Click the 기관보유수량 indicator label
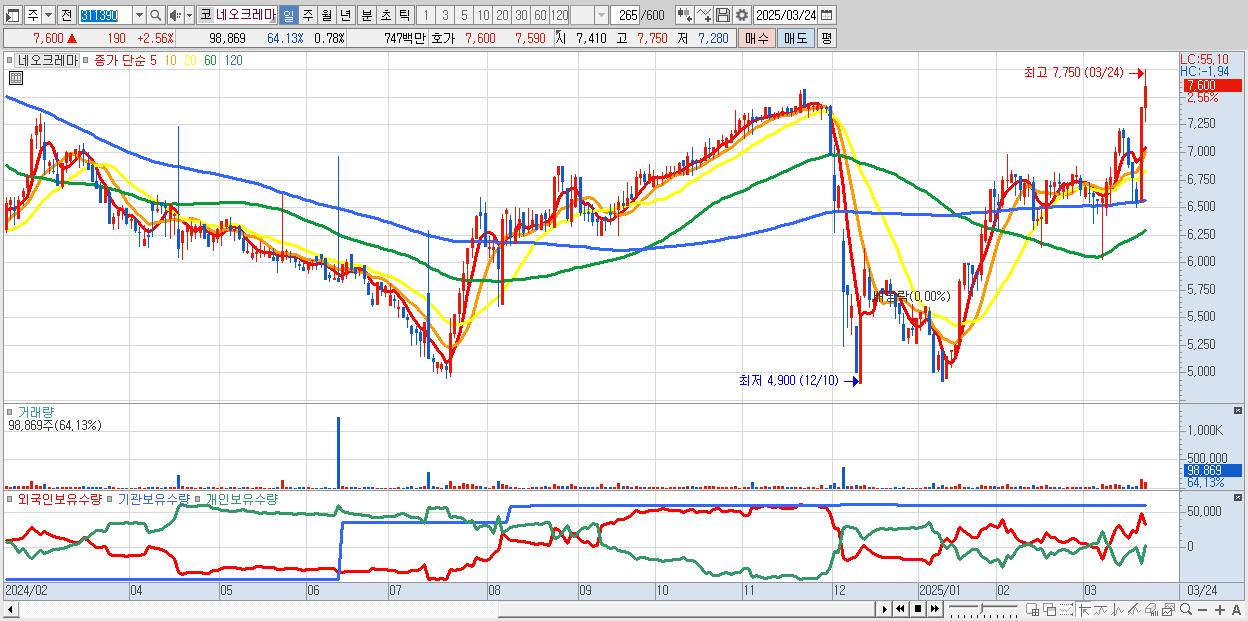1248x621 pixels. pos(154,498)
